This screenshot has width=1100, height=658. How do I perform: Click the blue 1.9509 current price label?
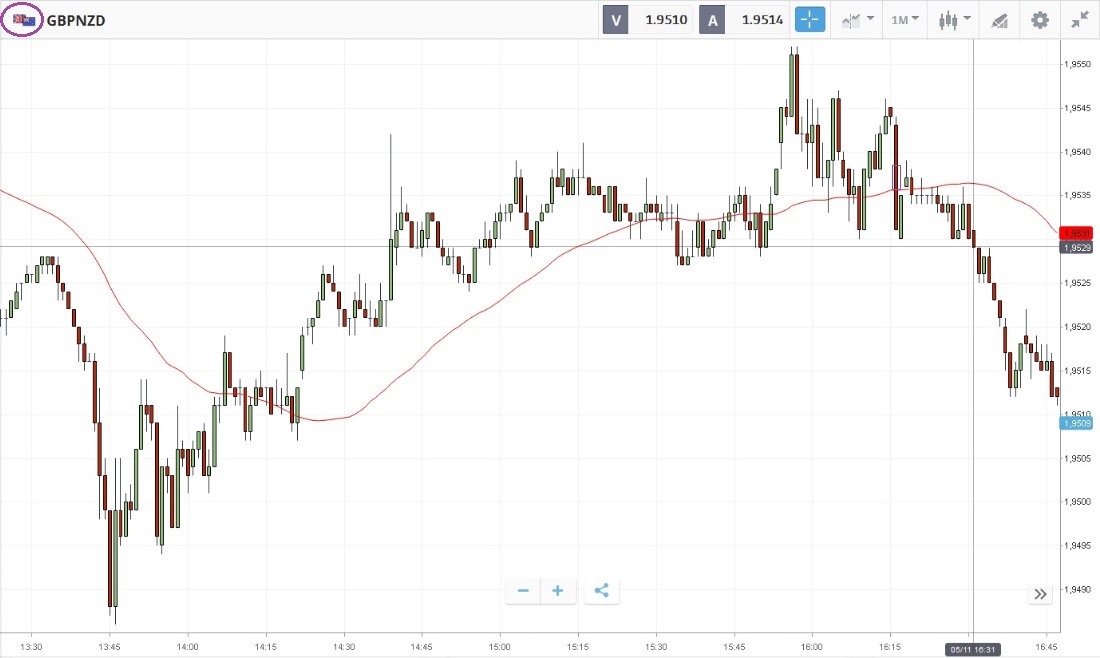click(1076, 423)
